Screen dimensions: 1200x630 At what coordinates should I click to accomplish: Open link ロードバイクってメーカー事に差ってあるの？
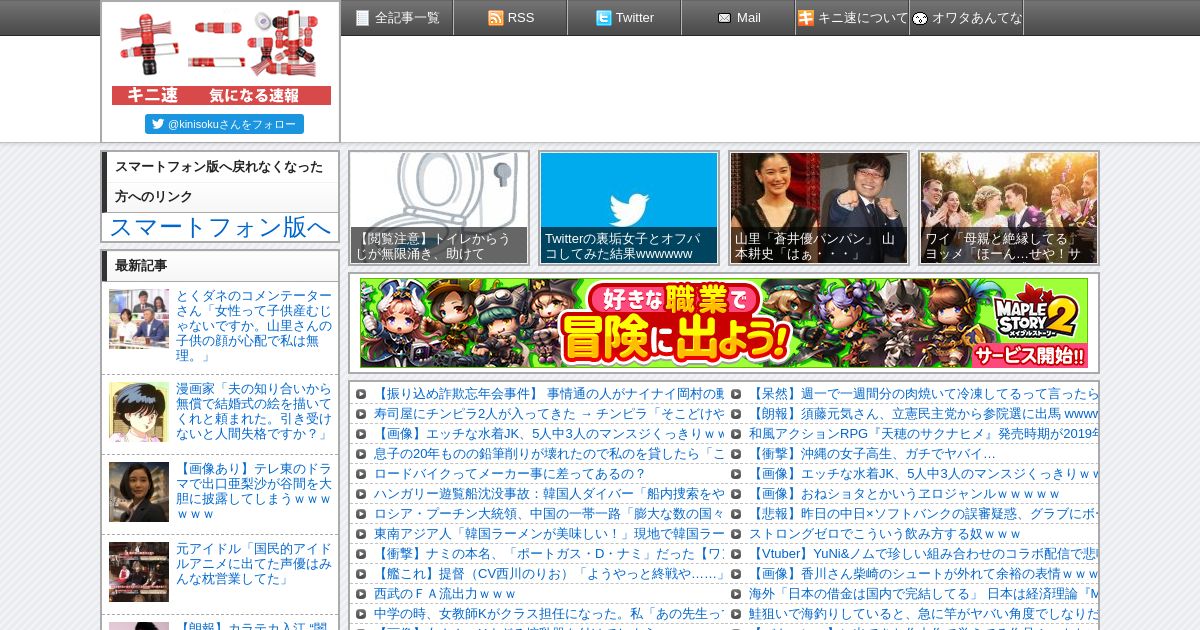tap(510, 474)
